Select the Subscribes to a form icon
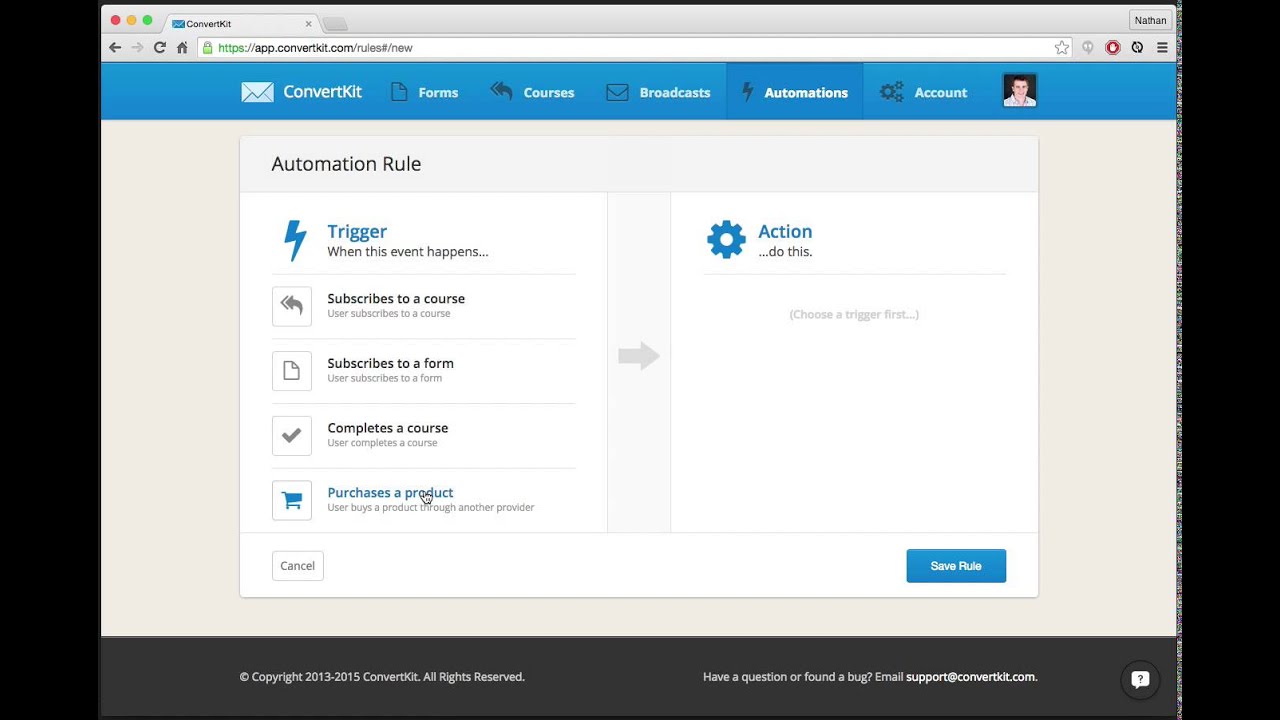Viewport: 1280px width, 720px height. 292,371
